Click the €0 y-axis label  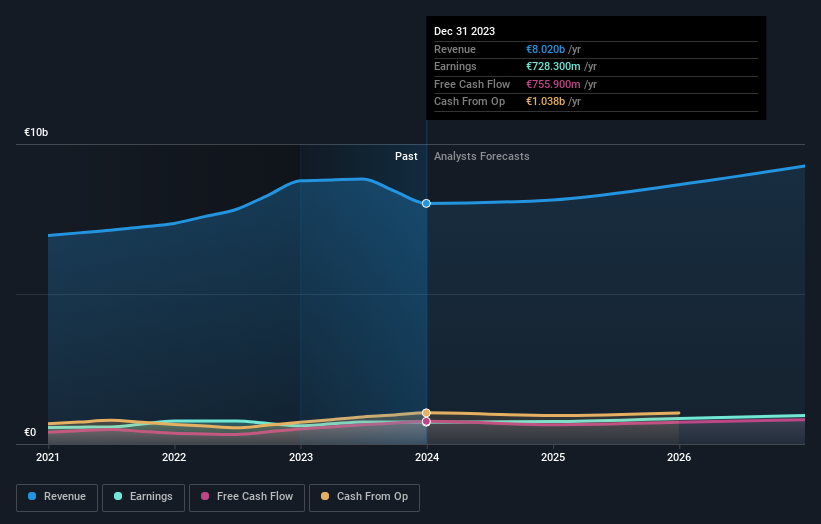pos(30,432)
